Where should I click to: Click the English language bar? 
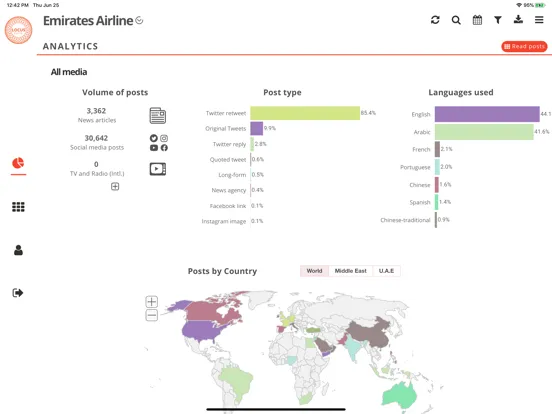pyautogui.click(x=487, y=114)
